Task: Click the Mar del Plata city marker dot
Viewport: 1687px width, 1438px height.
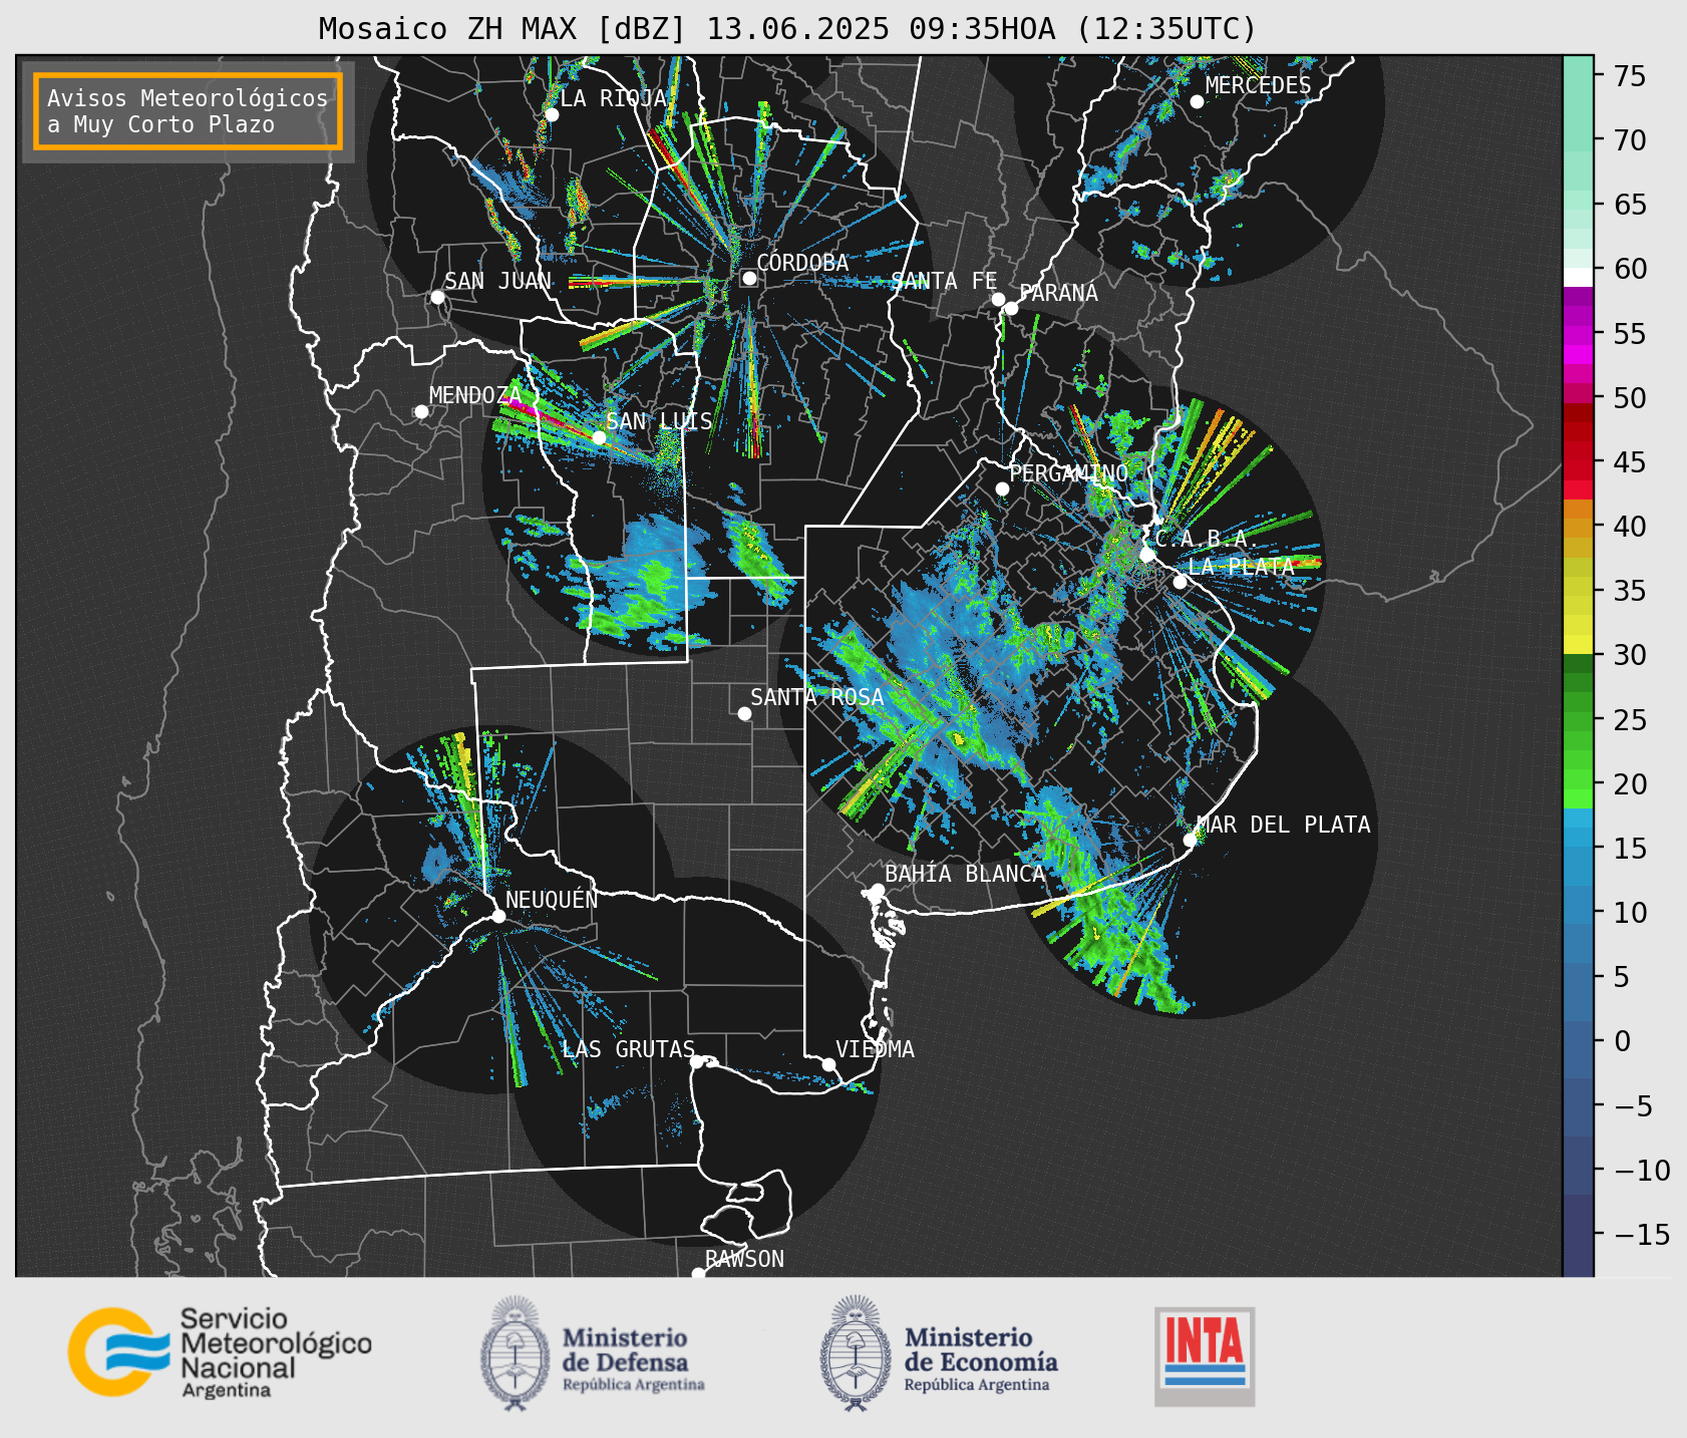Action: (1189, 840)
